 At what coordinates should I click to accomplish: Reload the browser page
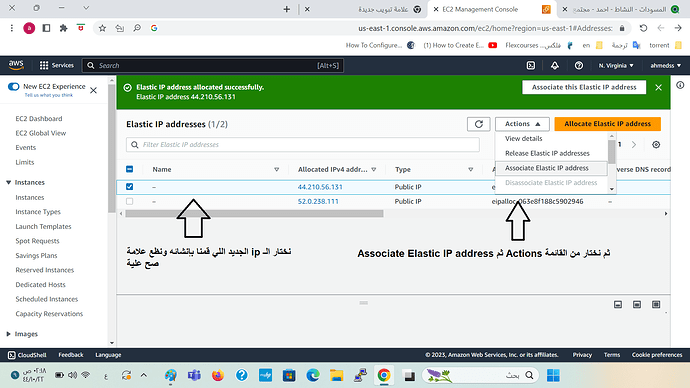point(643,28)
